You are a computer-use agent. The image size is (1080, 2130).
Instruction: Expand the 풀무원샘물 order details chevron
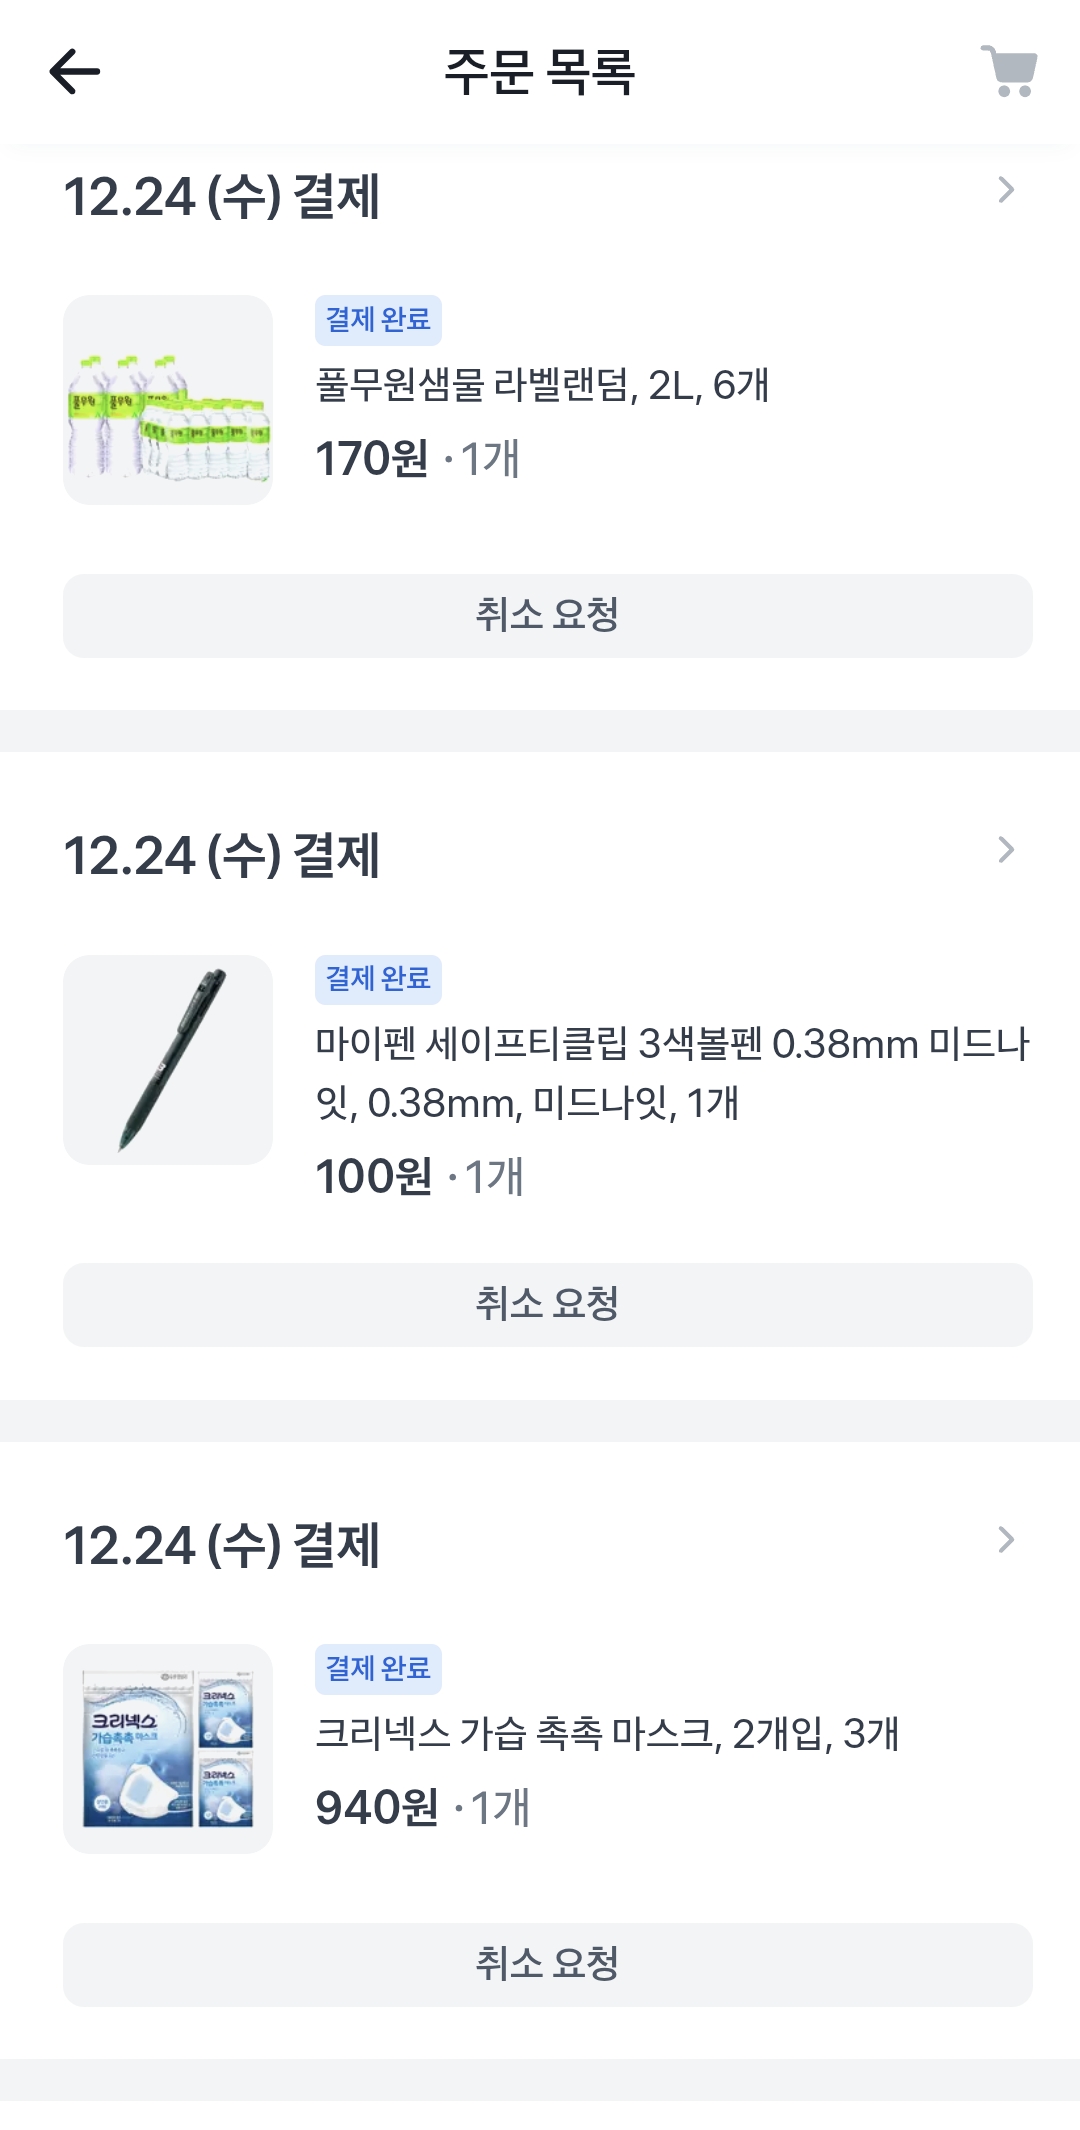(x=1006, y=190)
